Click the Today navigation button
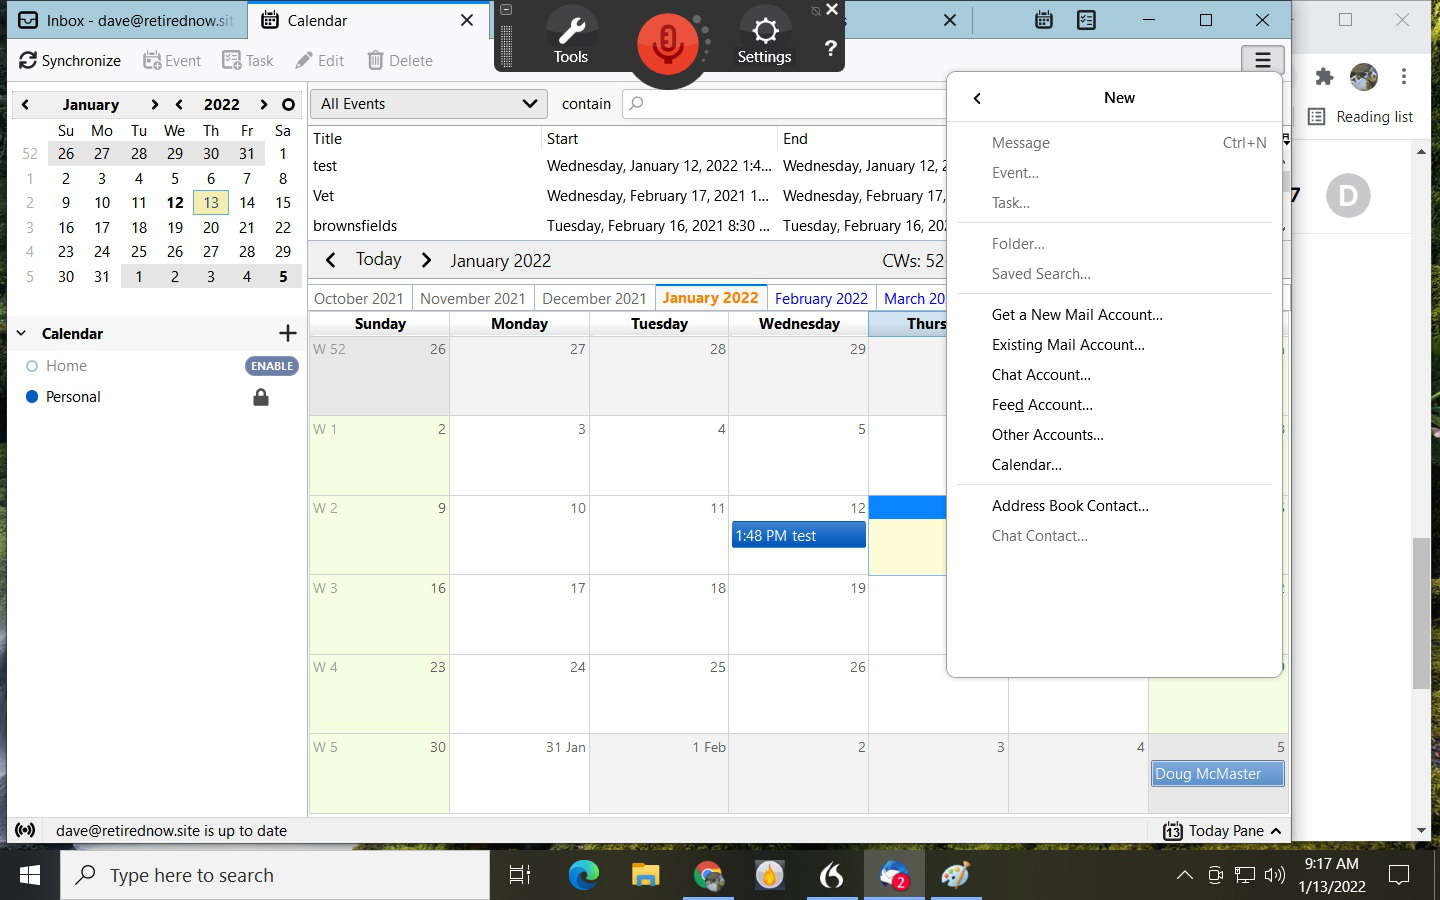The image size is (1440, 900). 378,260
